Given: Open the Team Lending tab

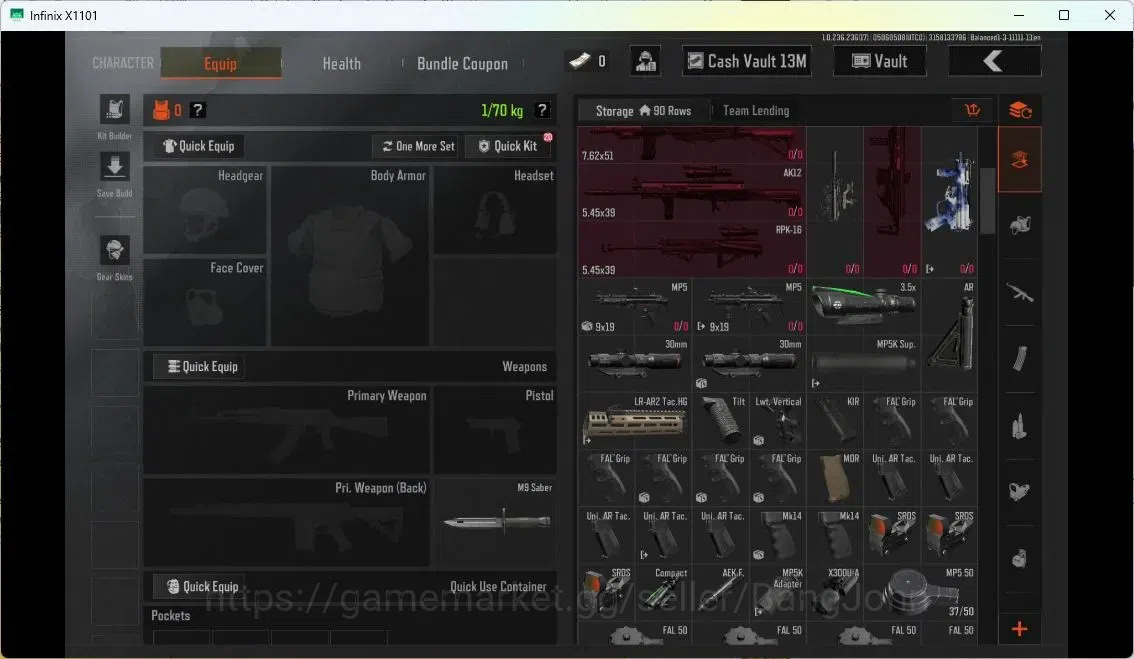Looking at the screenshot, I should pos(756,111).
